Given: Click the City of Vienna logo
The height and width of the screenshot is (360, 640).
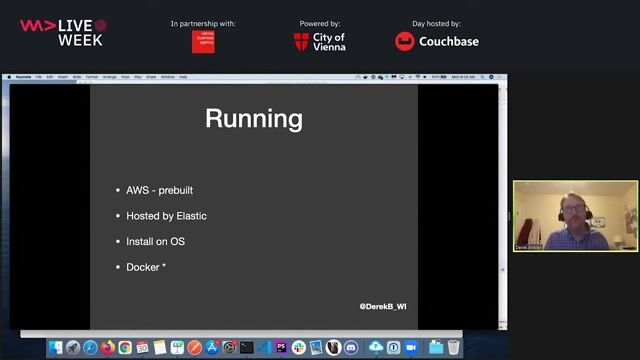Looking at the screenshot, I should pyautogui.click(x=320, y=42).
